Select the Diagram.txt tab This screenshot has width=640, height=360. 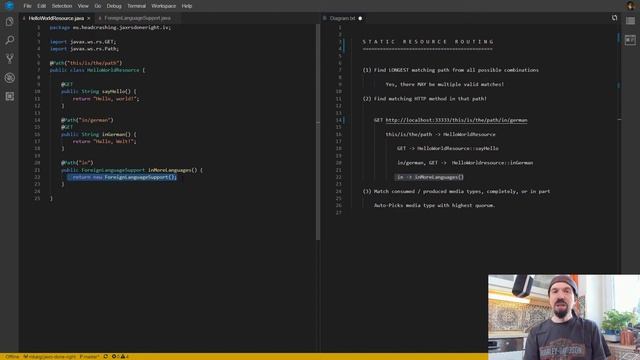coord(342,18)
